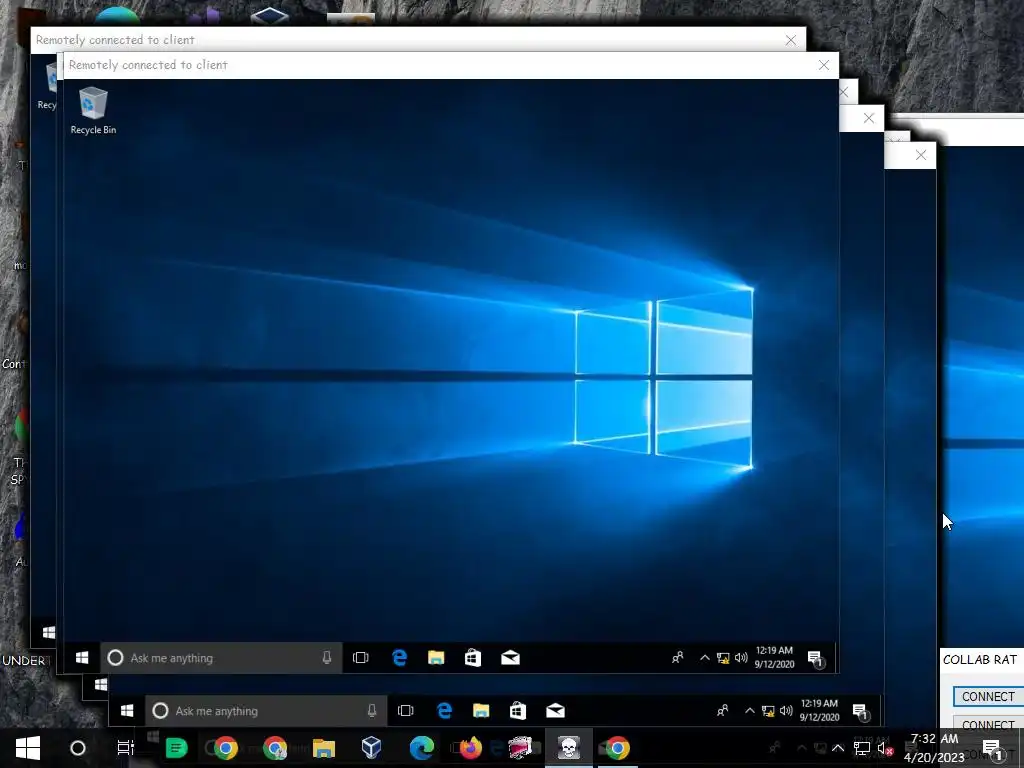This screenshot has height=768, width=1024.
Task: Click the first CONNECT button in COLLAB RAT
Action: pyautogui.click(x=988, y=697)
